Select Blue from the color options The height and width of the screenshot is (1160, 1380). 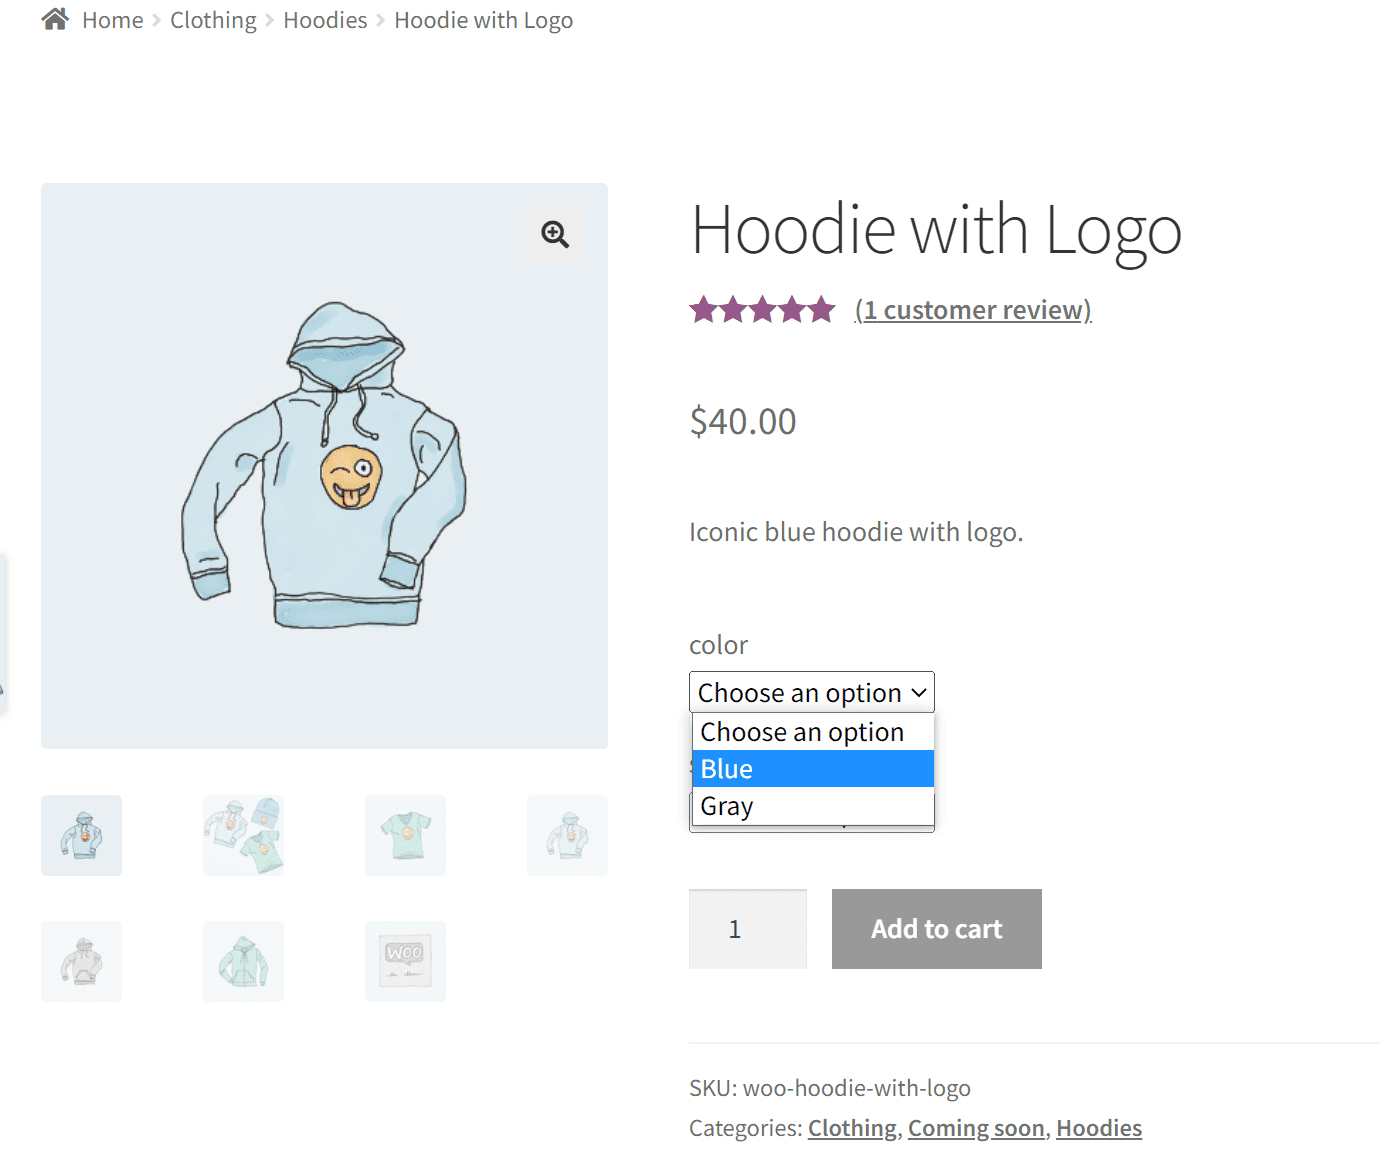point(813,769)
